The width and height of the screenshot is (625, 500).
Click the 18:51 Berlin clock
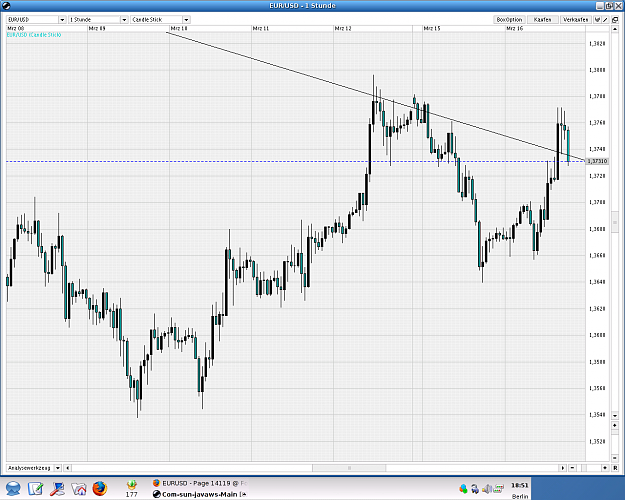point(519,490)
